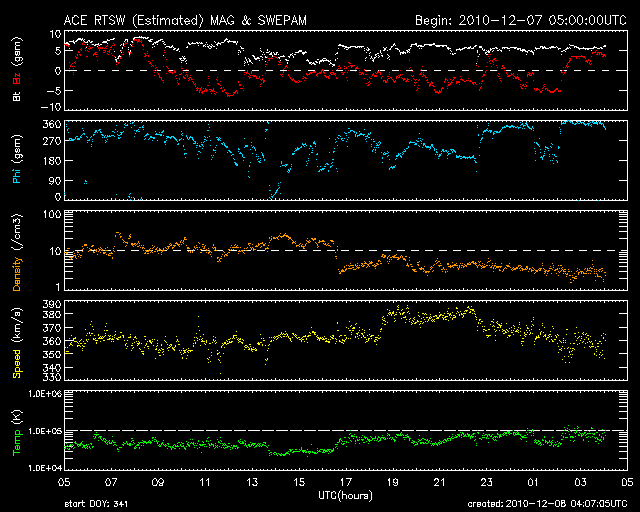Click the '340' tick on Speed axis

[52, 367]
